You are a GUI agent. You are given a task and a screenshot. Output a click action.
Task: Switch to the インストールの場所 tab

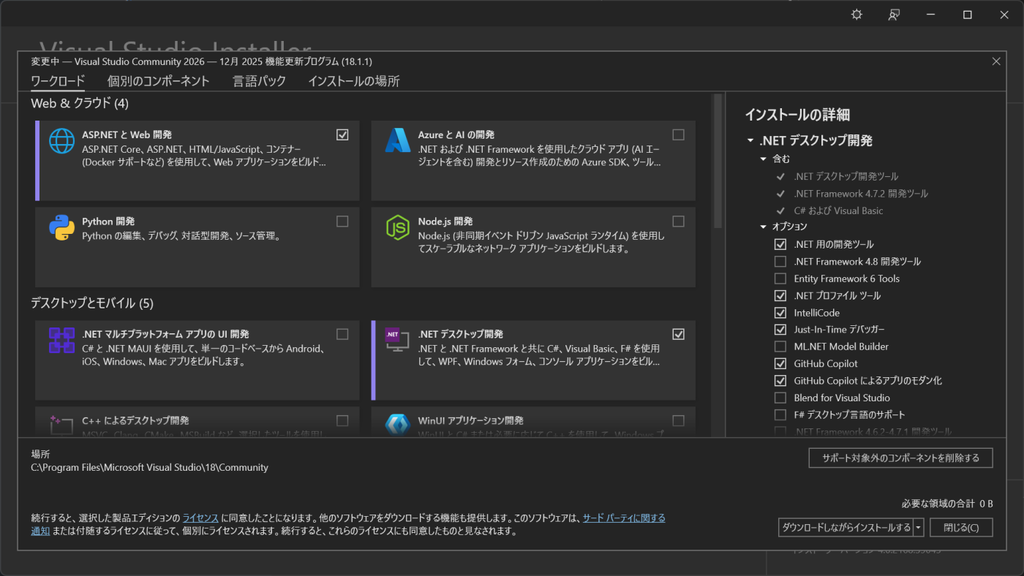353,81
